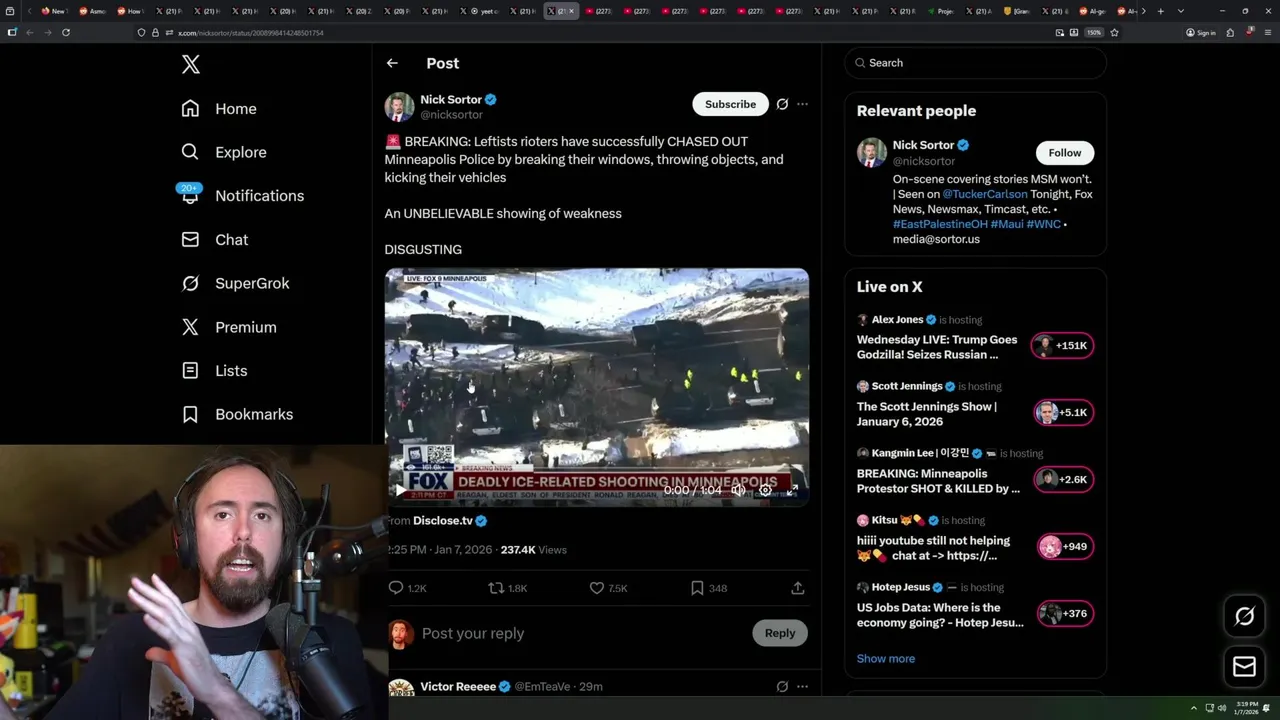Open the list all tabs dropdown
The image size is (1280, 720).
coord(1181,11)
